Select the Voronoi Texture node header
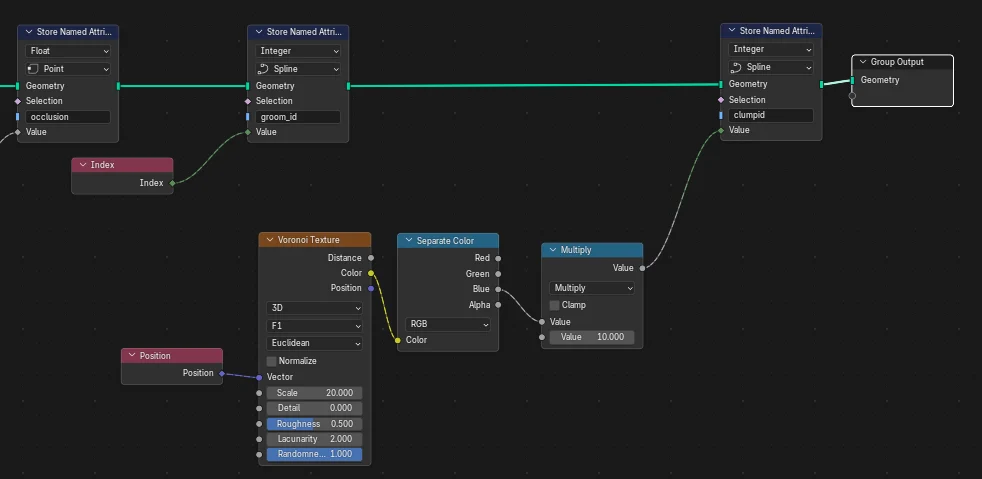The width and height of the screenshot is (982, 479). (314, 240)
